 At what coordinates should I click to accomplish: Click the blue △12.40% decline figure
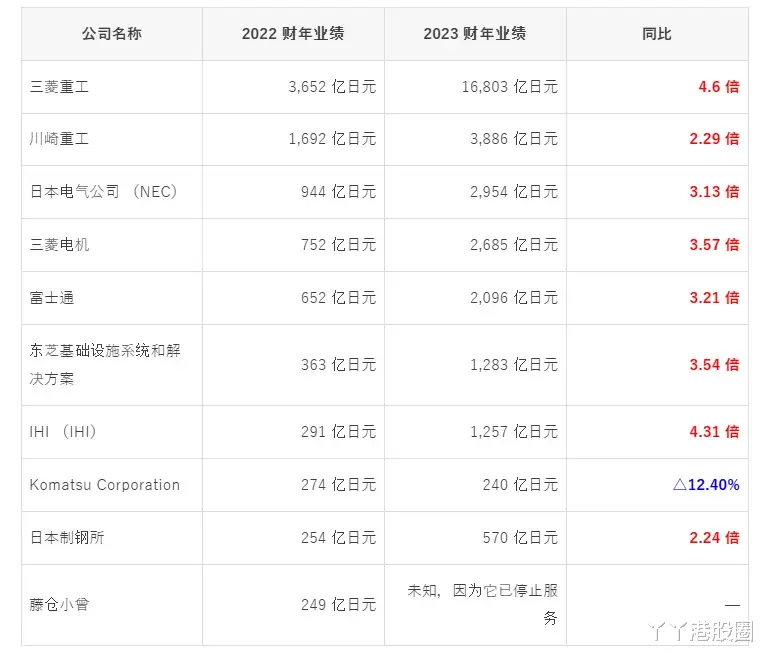[x=706, y=485]
